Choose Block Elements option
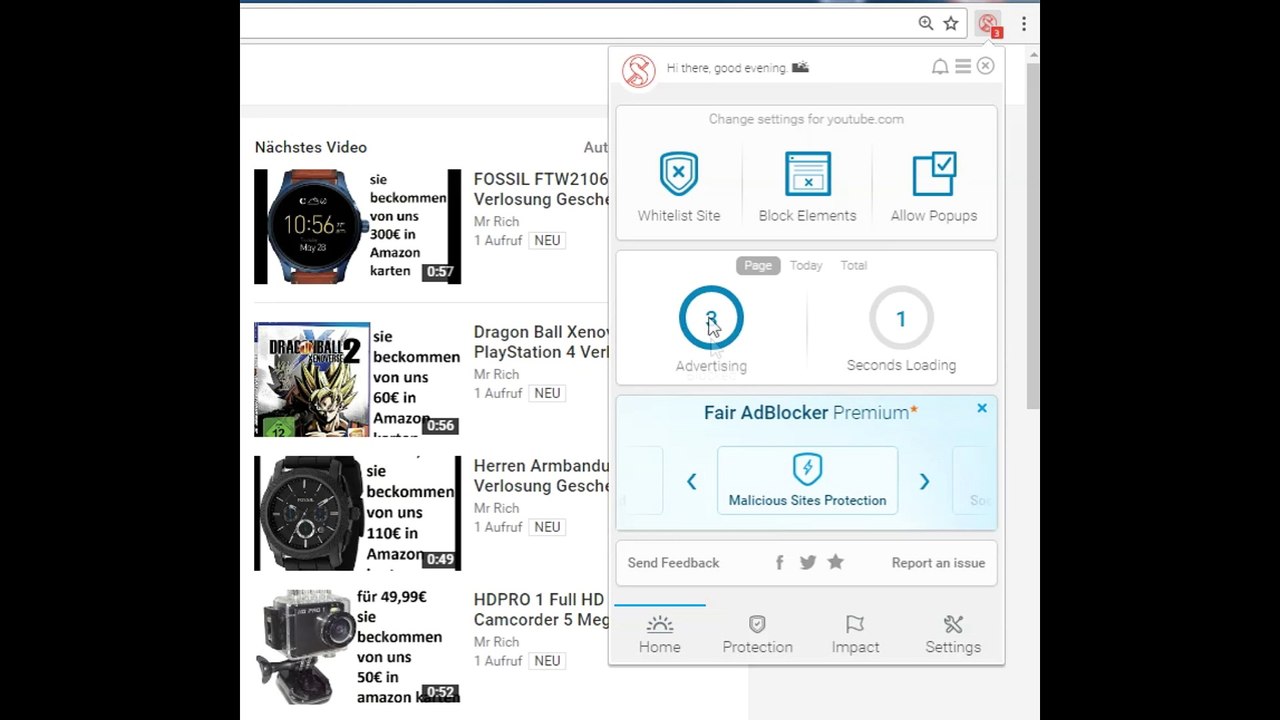1280x720 pixels. pos(807,187)
